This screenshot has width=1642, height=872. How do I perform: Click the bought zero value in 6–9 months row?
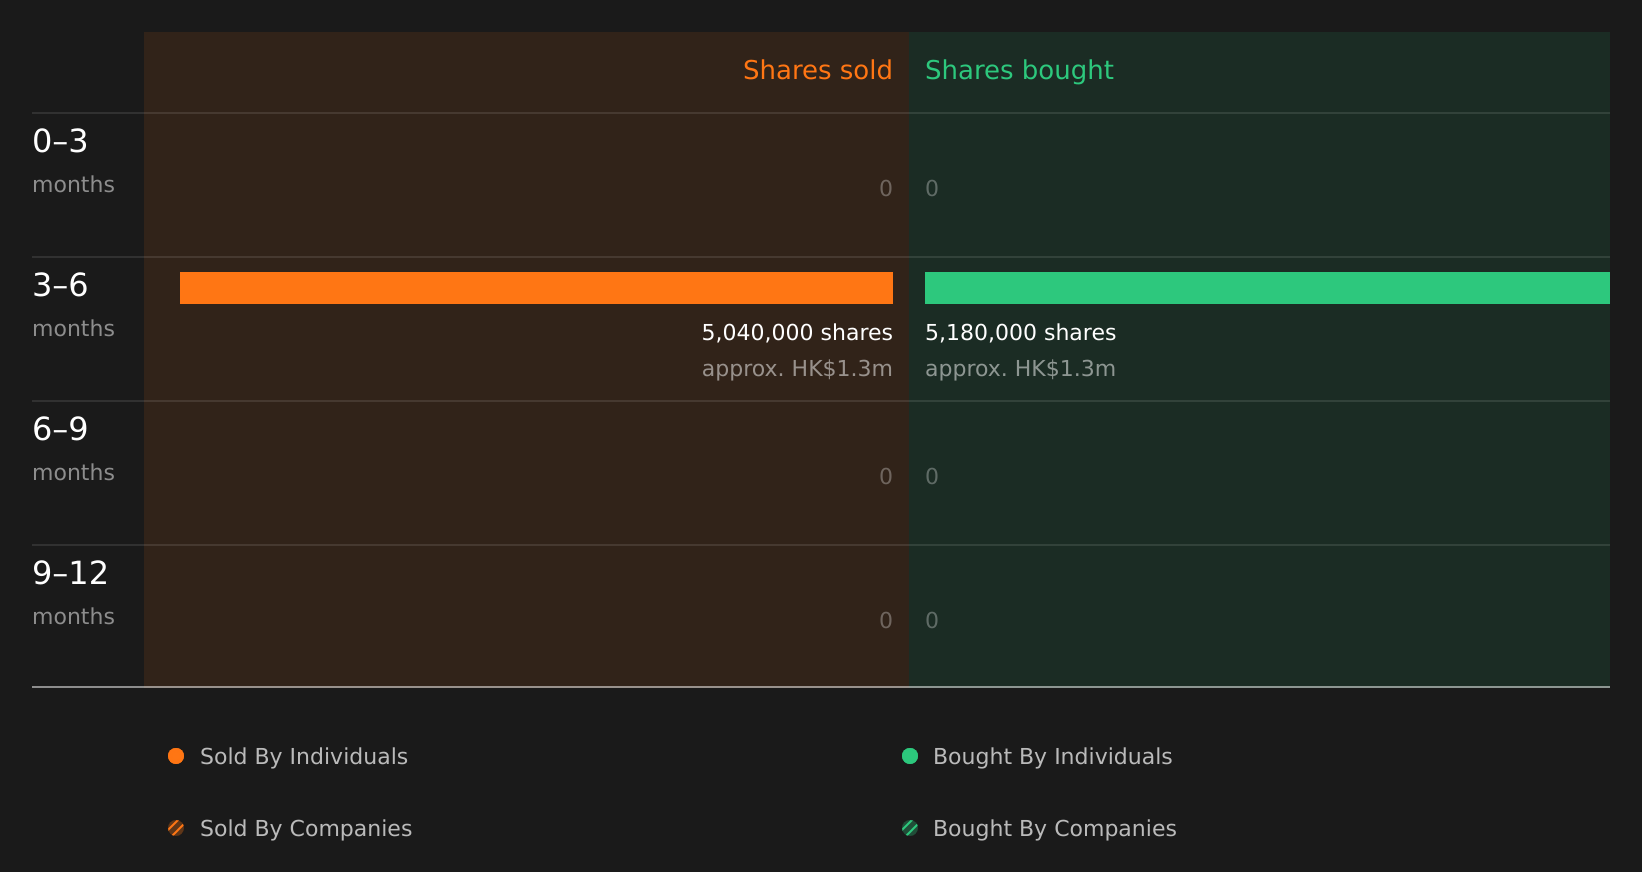[932, 477]
